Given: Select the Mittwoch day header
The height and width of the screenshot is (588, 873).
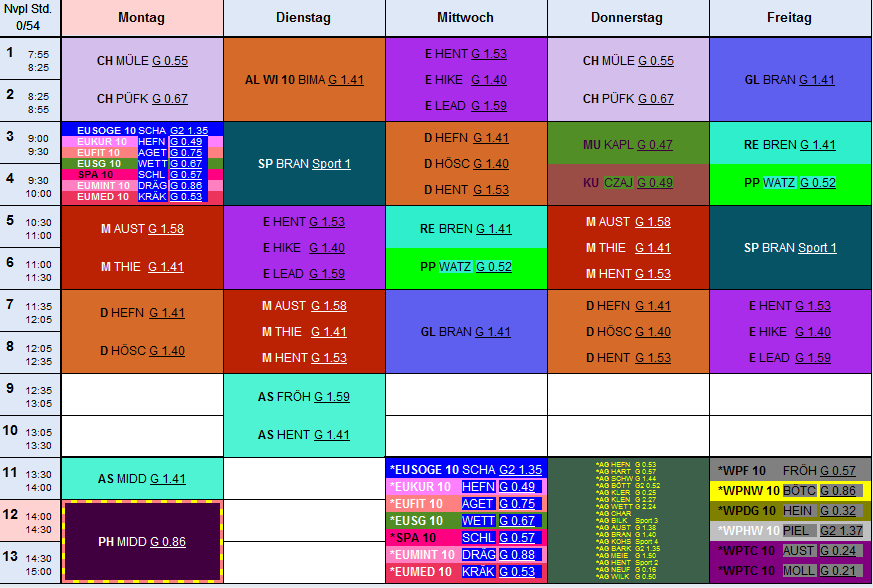Looking at the screenshot, I should coord(466,18).
